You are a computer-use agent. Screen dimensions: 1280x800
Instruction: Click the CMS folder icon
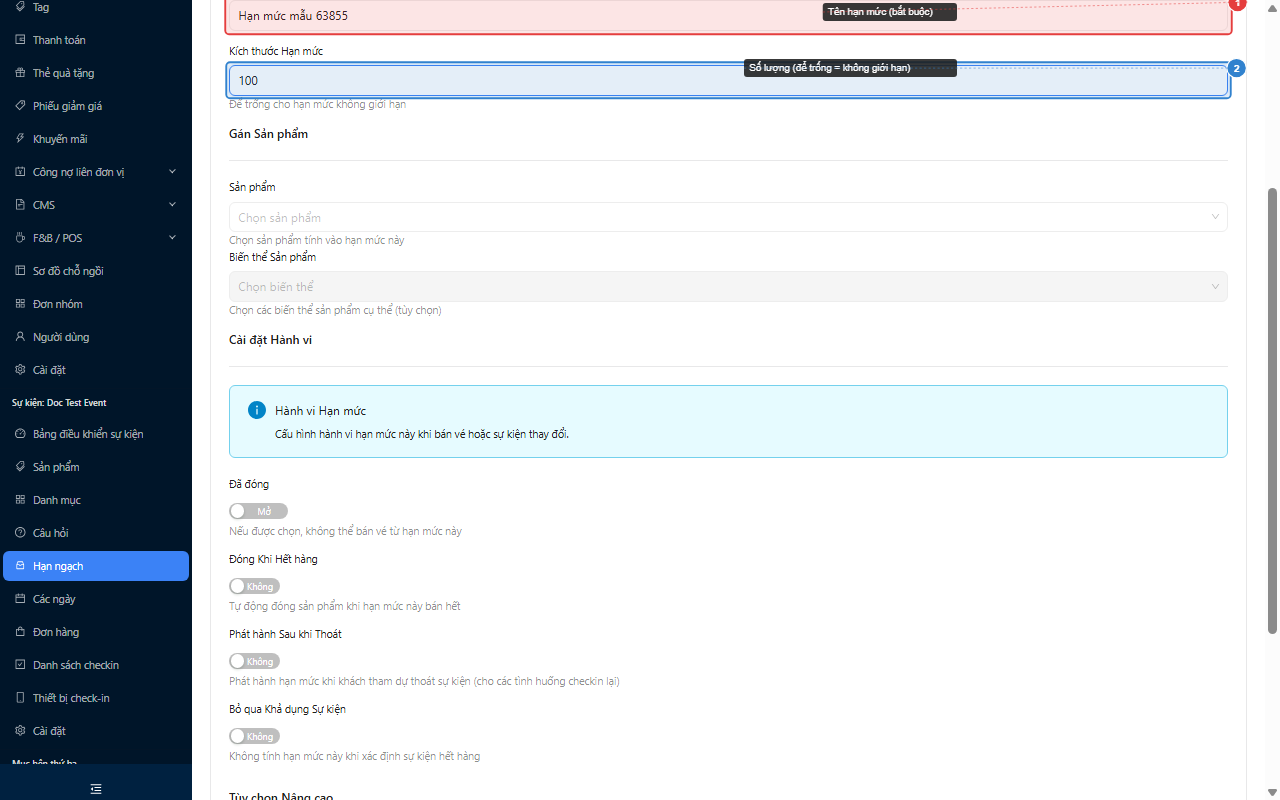click(x=20, y=205)
